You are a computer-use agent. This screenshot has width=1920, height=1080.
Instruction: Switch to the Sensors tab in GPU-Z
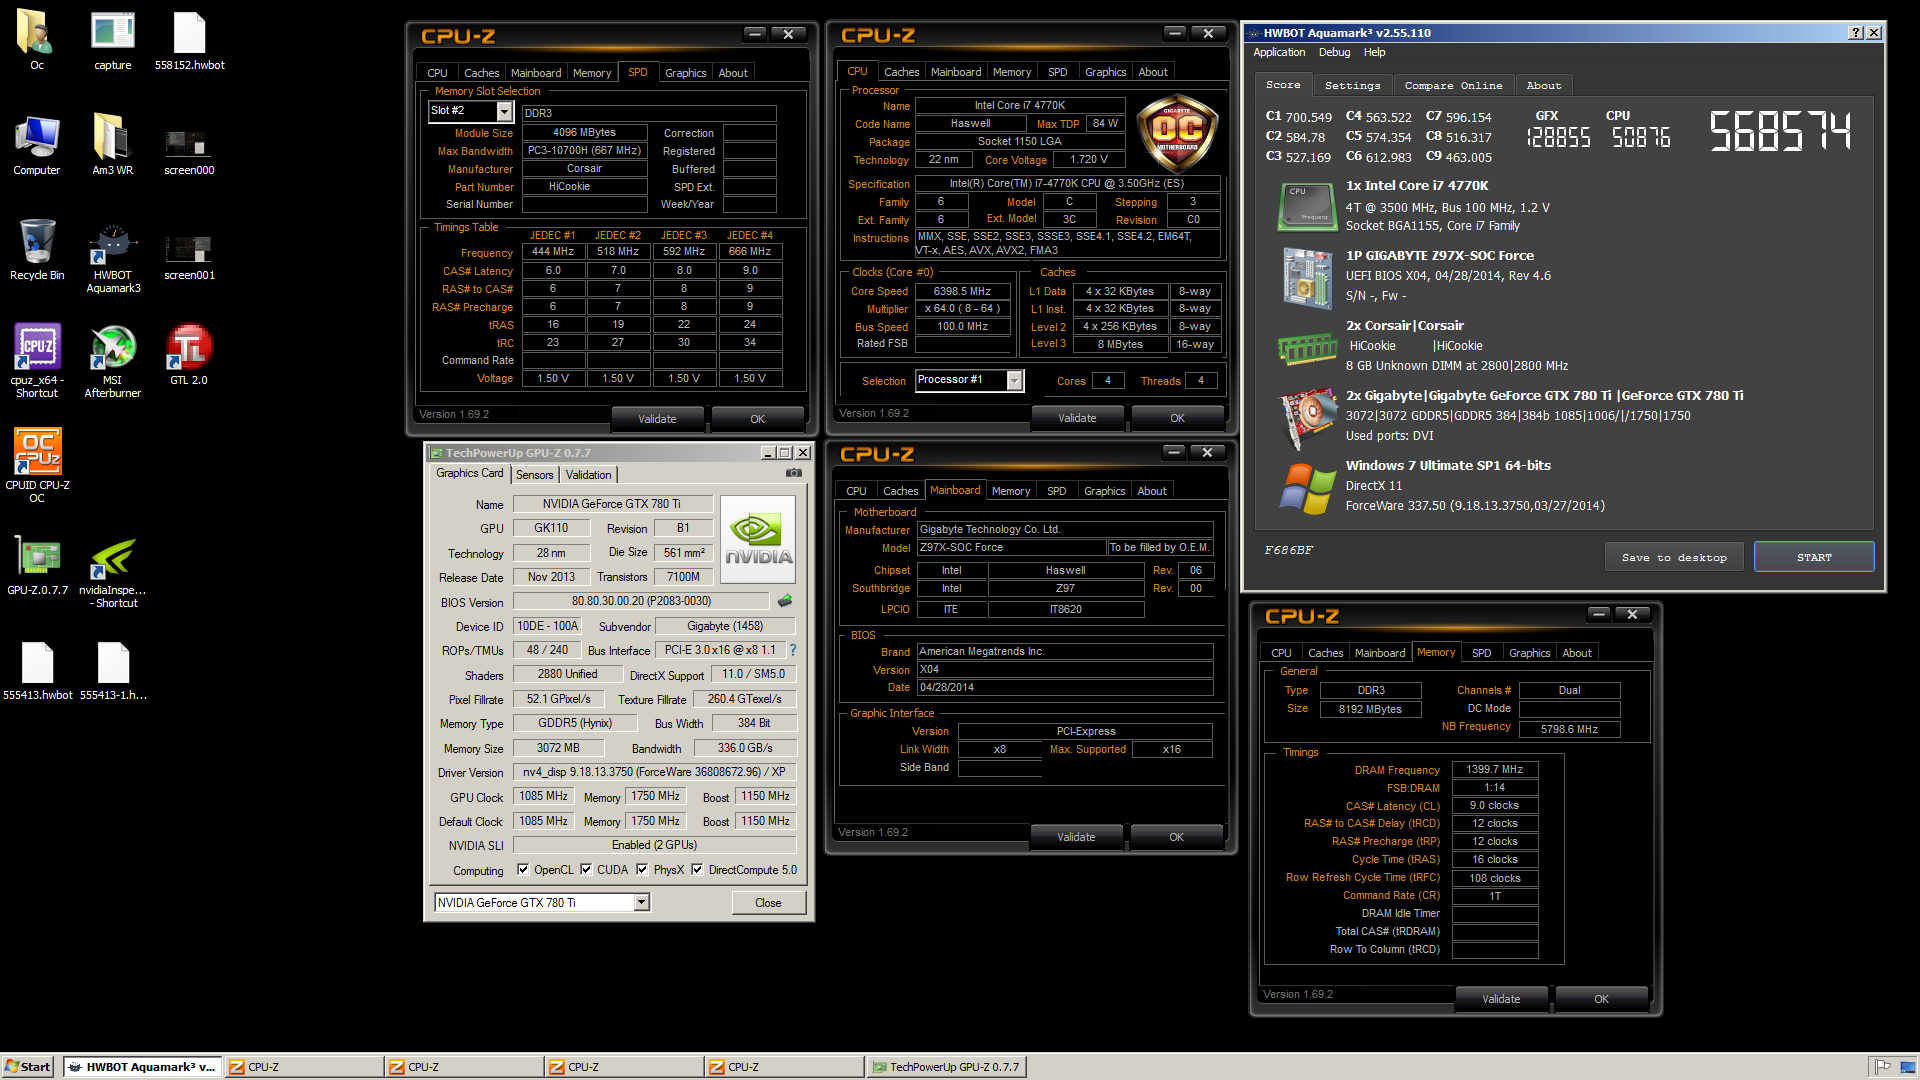[x=534, y=475]
